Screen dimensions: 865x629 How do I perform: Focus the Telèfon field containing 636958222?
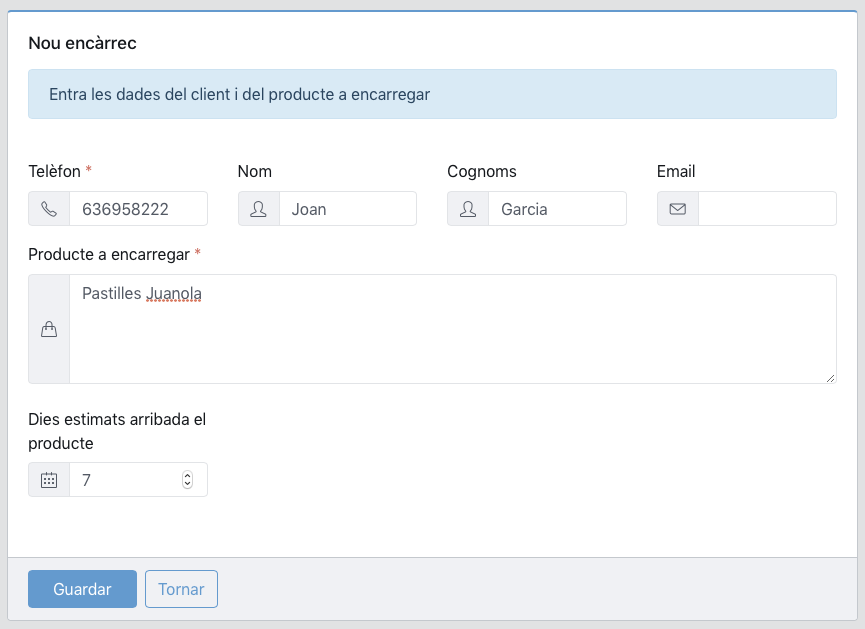(x=138, y=209)
